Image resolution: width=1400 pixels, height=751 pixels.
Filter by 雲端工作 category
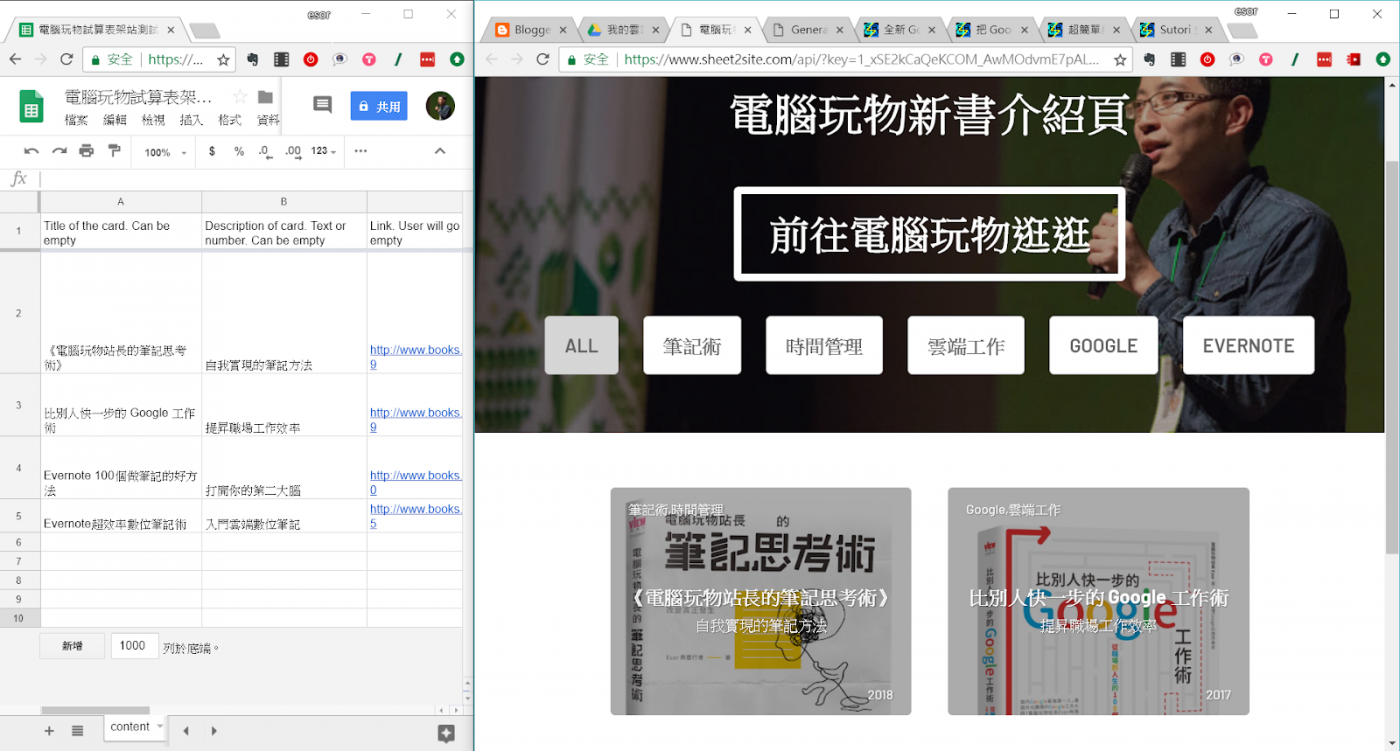tap(966, 345)
